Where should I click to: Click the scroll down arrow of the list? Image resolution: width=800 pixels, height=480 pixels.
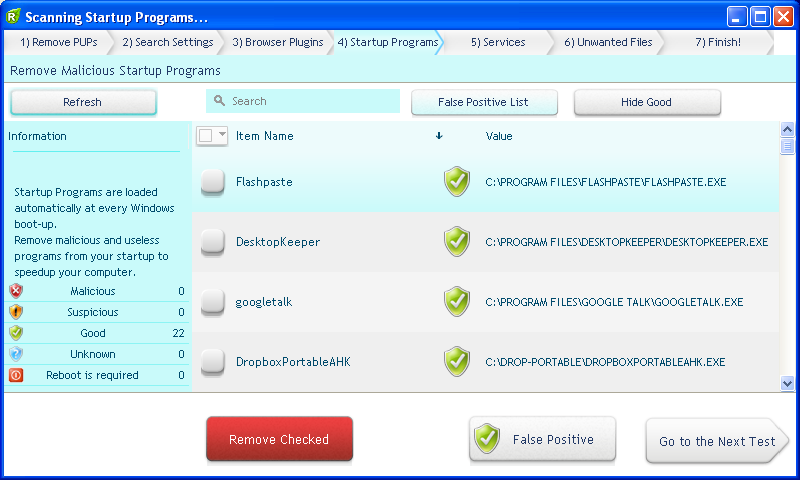(x=787, y=383)
